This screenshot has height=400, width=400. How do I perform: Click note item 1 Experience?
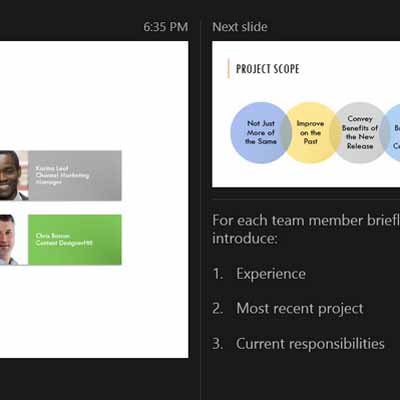coord(259,274)
